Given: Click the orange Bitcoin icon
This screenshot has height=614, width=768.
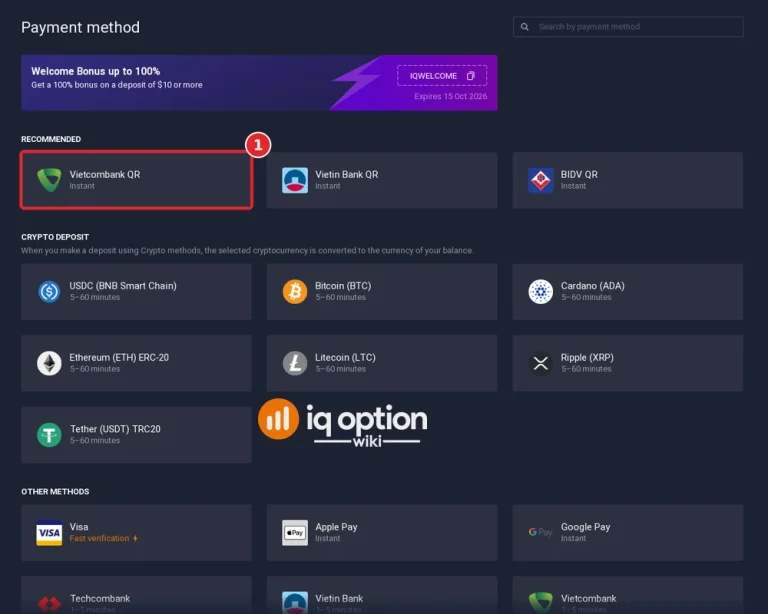Looking at the screenshot, I should 295,291.
